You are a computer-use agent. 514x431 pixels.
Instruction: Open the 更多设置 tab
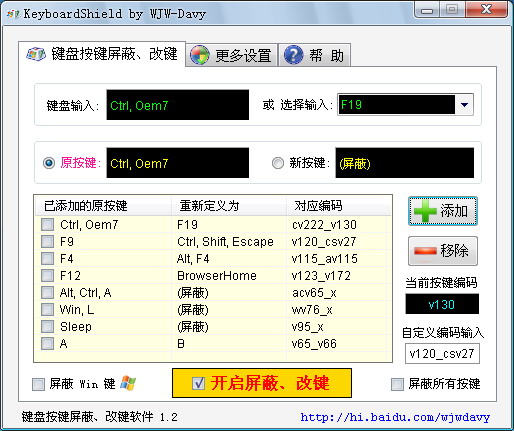pos(232,55)
